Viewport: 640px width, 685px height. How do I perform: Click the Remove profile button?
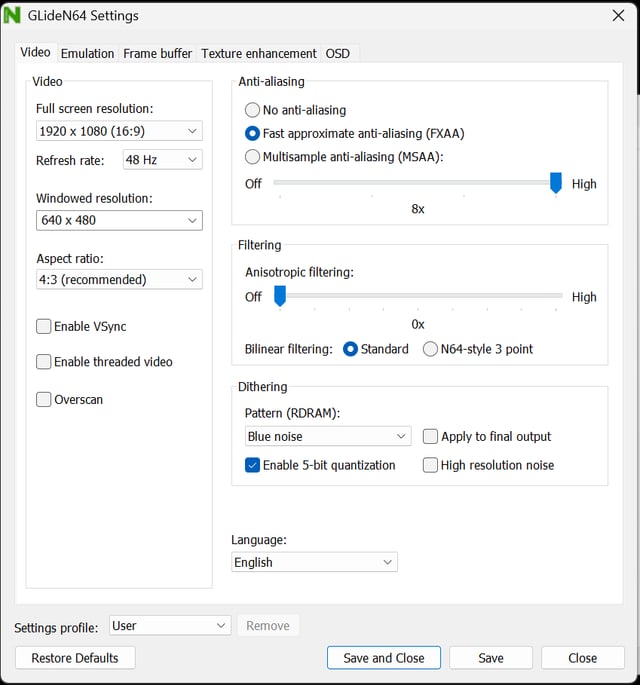[x=268, y=626]
